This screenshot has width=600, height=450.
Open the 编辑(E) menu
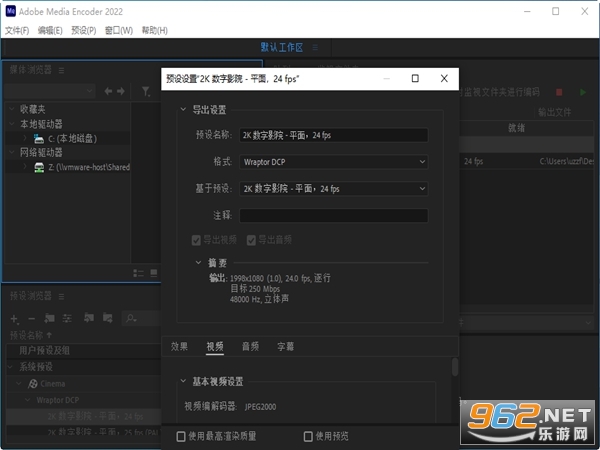click(50, 31)
